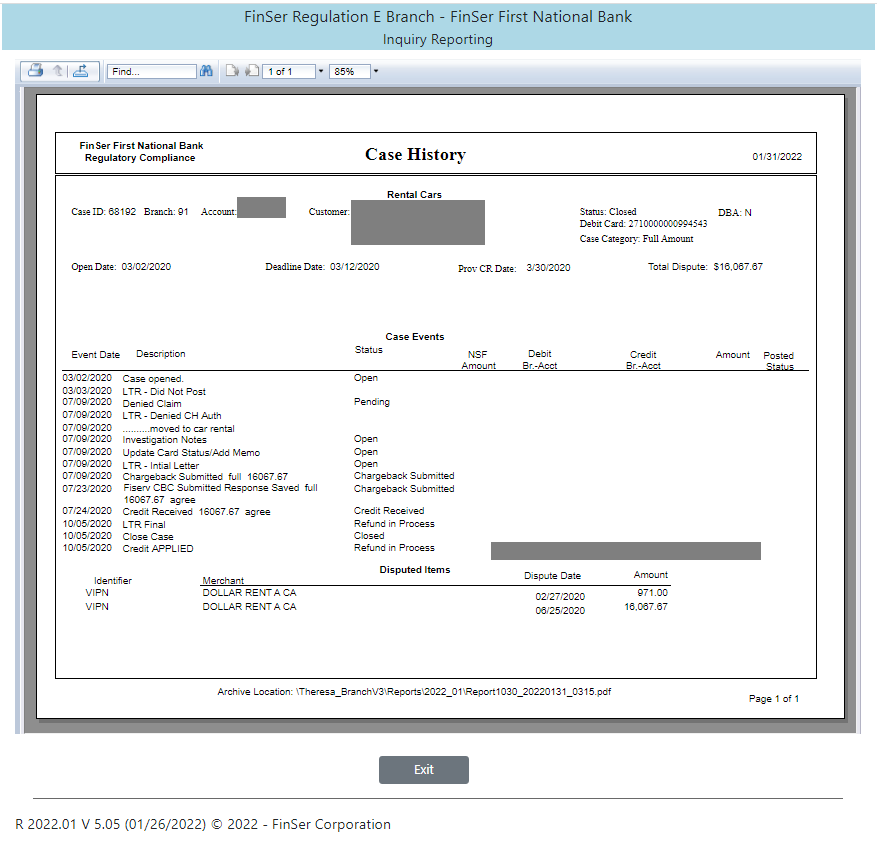Click the Prov CR Date value 3/30/2020
Screen dimensions: 877x854
point(548,268)
